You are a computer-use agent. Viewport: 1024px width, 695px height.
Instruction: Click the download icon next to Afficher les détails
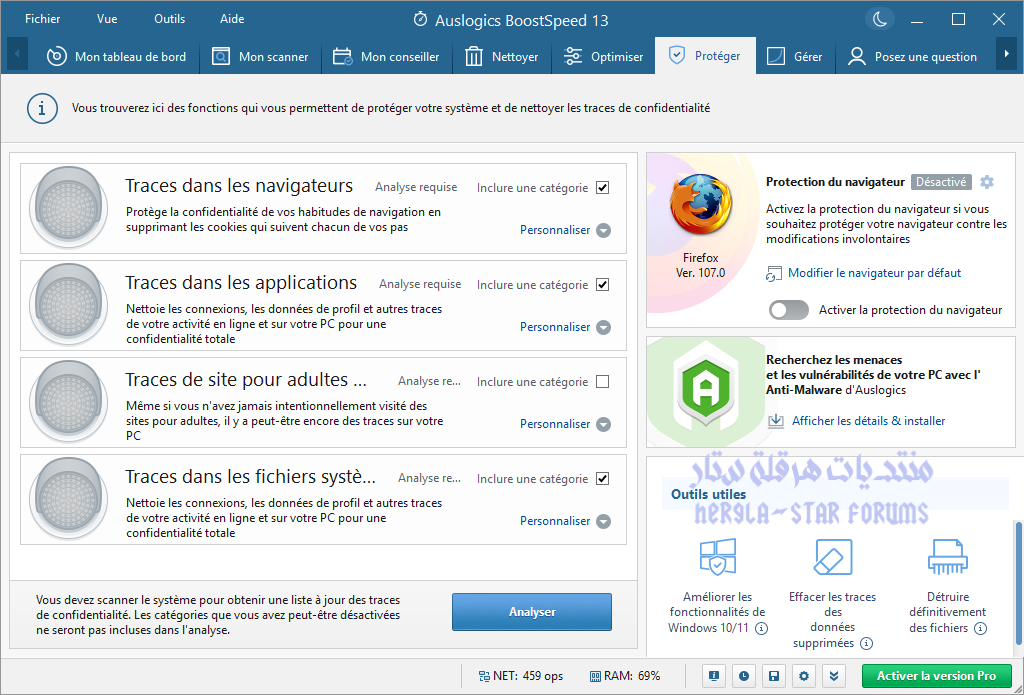coord(775,421)
